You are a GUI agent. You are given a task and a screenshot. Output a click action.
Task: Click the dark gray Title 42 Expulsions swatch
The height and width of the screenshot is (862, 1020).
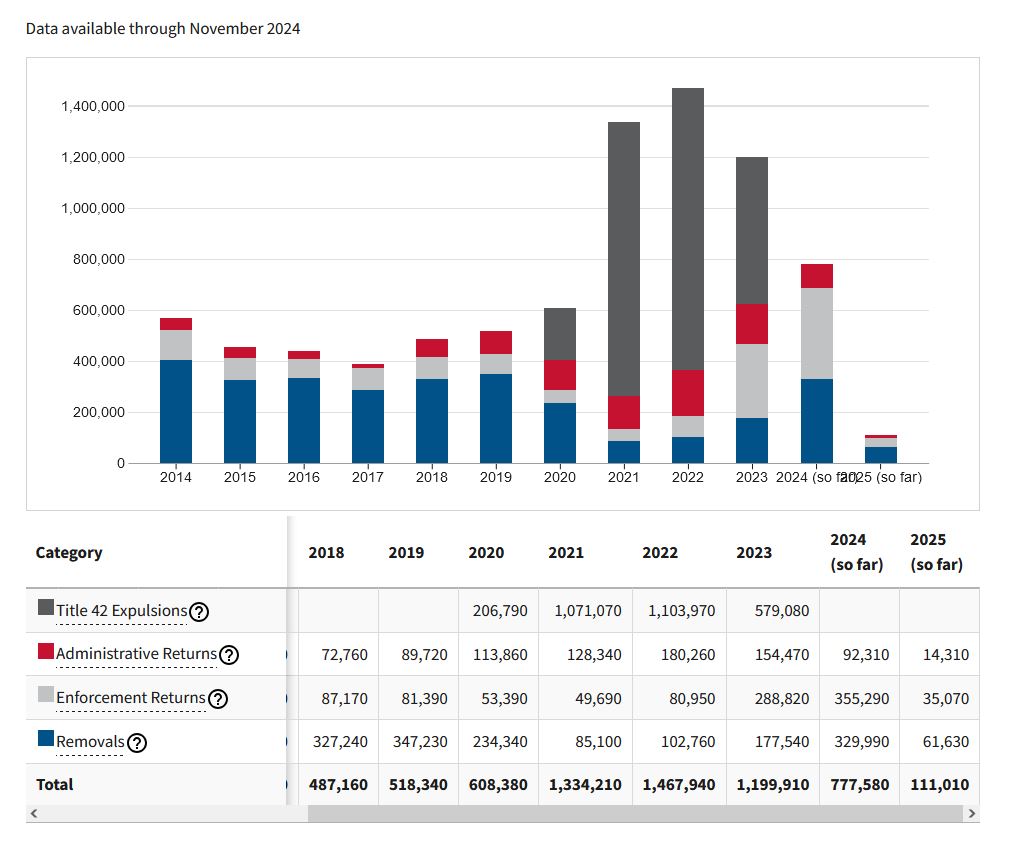pos(46,607)
